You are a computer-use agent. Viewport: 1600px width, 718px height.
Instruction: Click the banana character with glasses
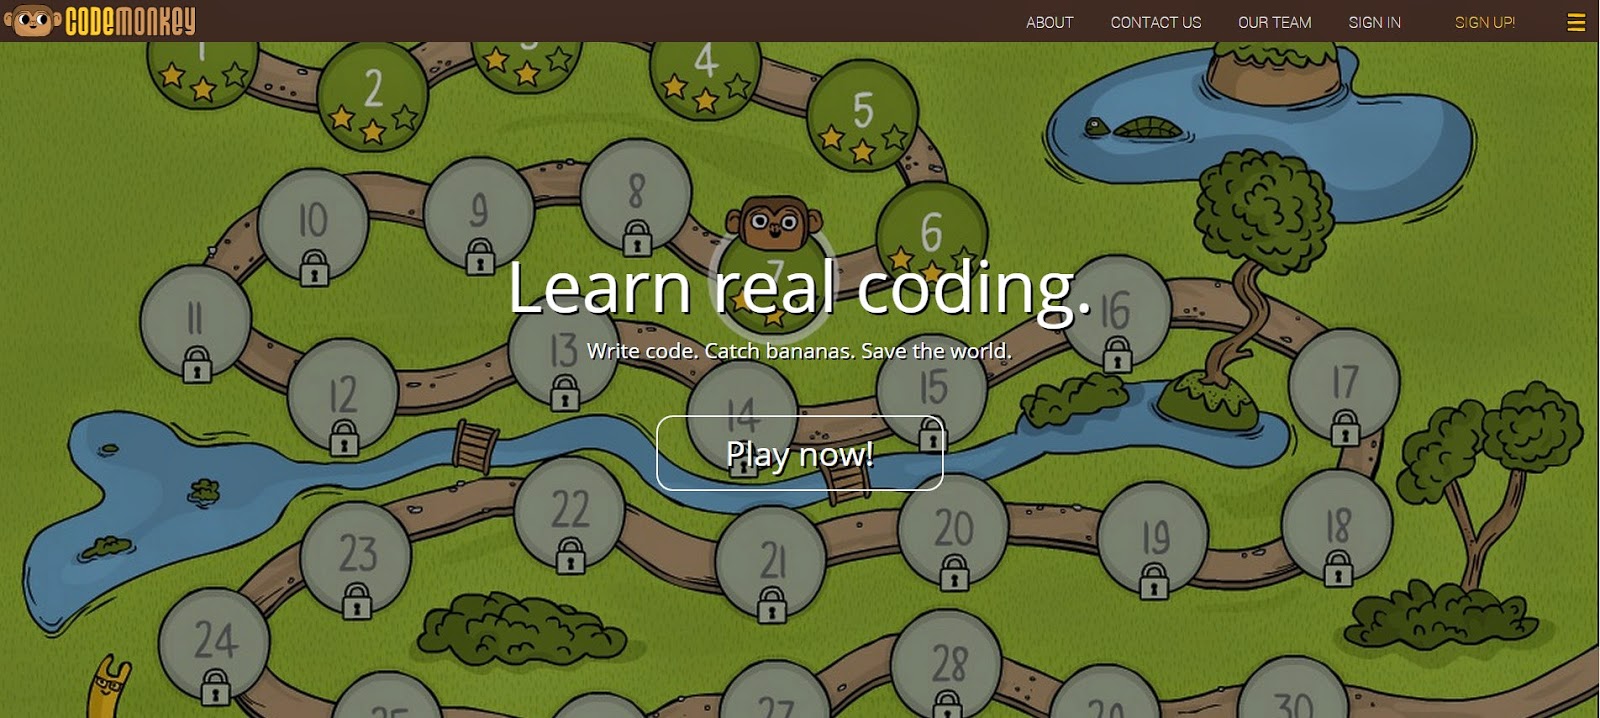pyautogui.click(x=110, y=688)
